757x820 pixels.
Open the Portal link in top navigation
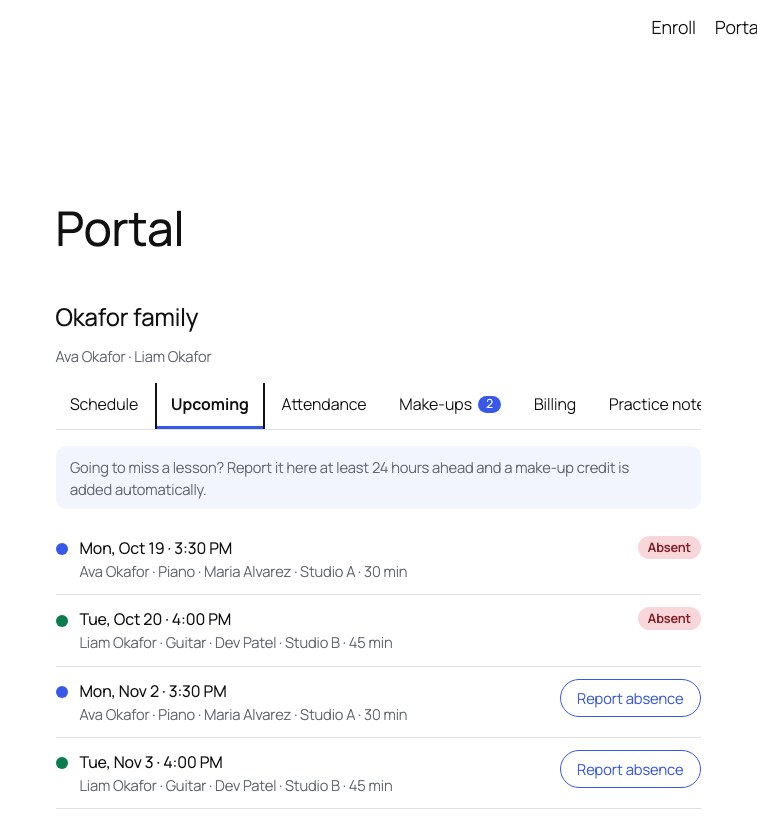pyautogui.click(x=736, y=28)
